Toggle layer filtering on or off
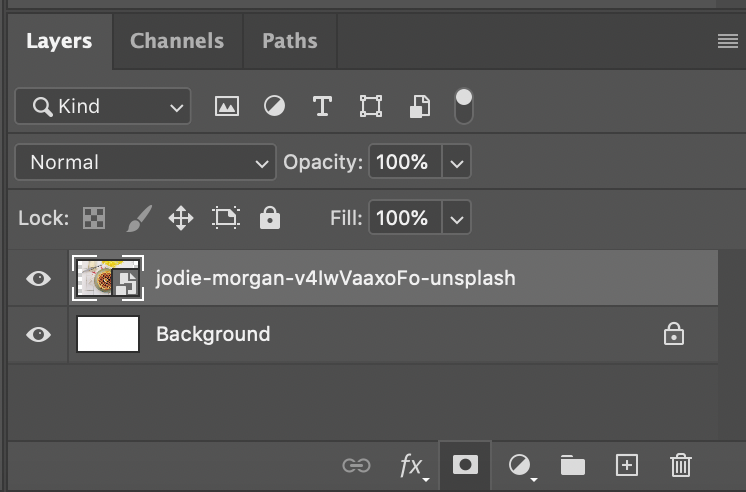 pyautogui.click(x=464, y=104)
